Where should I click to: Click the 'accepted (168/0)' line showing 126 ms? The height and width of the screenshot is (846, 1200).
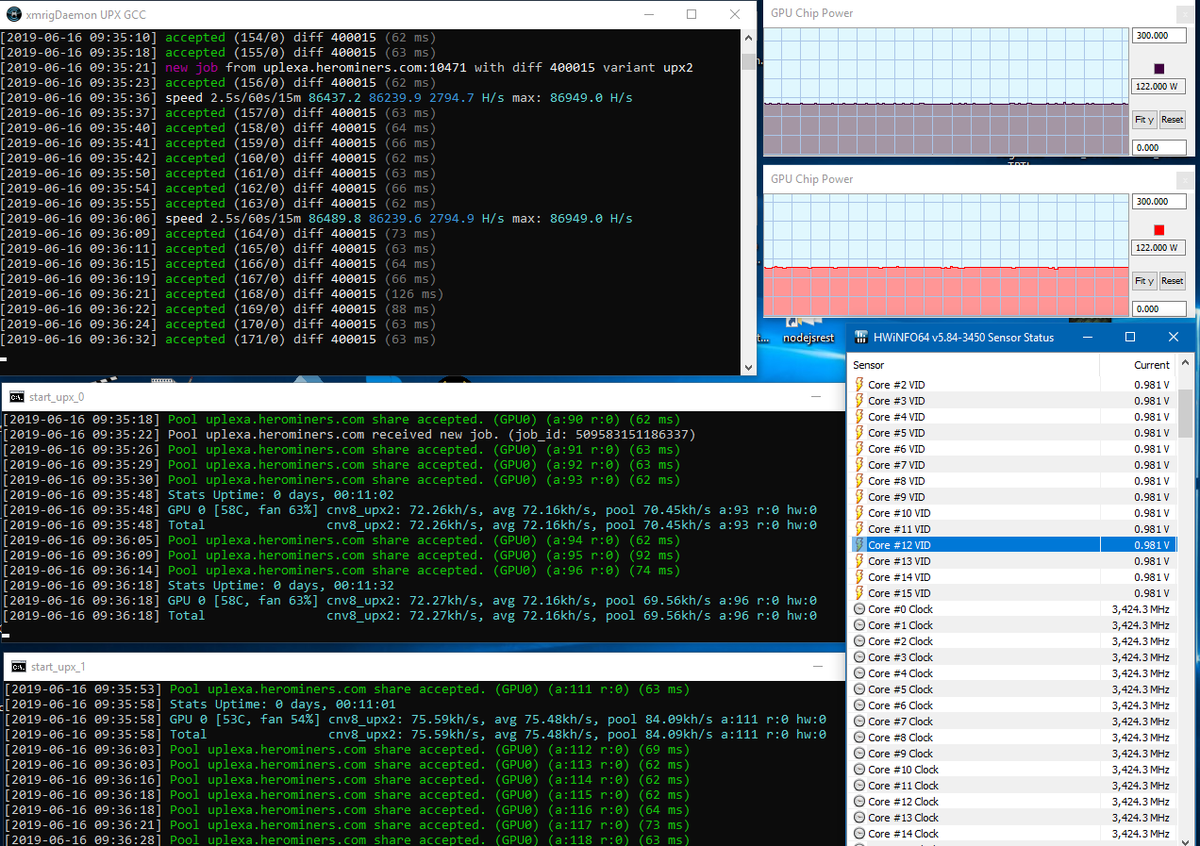tap(223, 294)
